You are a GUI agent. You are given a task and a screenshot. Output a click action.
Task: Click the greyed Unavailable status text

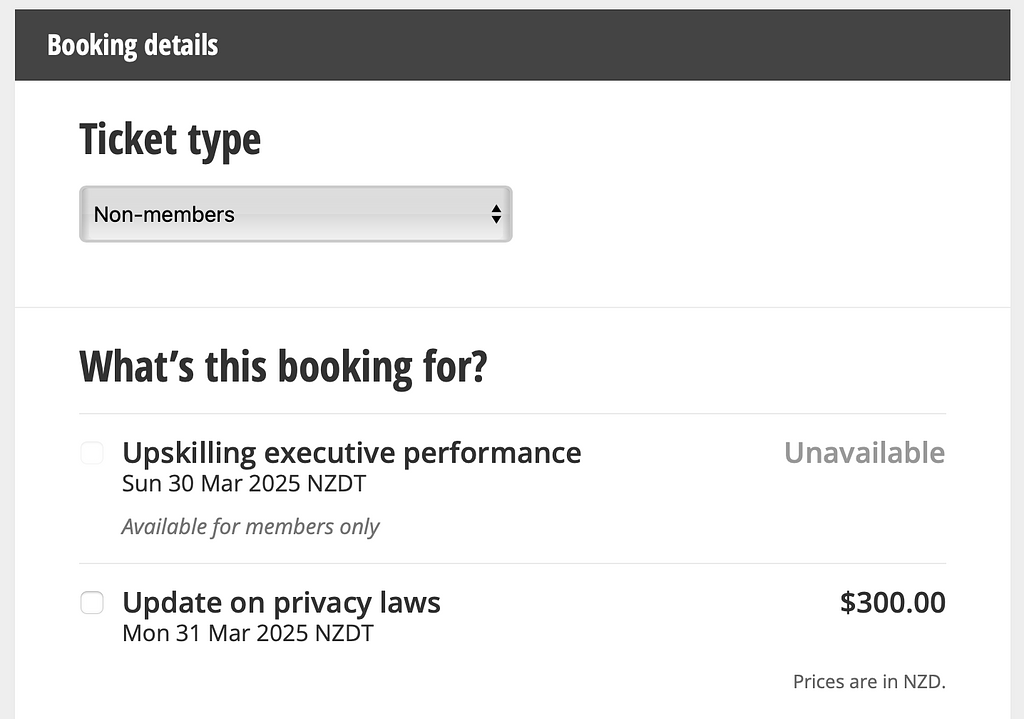pos(865,453)
